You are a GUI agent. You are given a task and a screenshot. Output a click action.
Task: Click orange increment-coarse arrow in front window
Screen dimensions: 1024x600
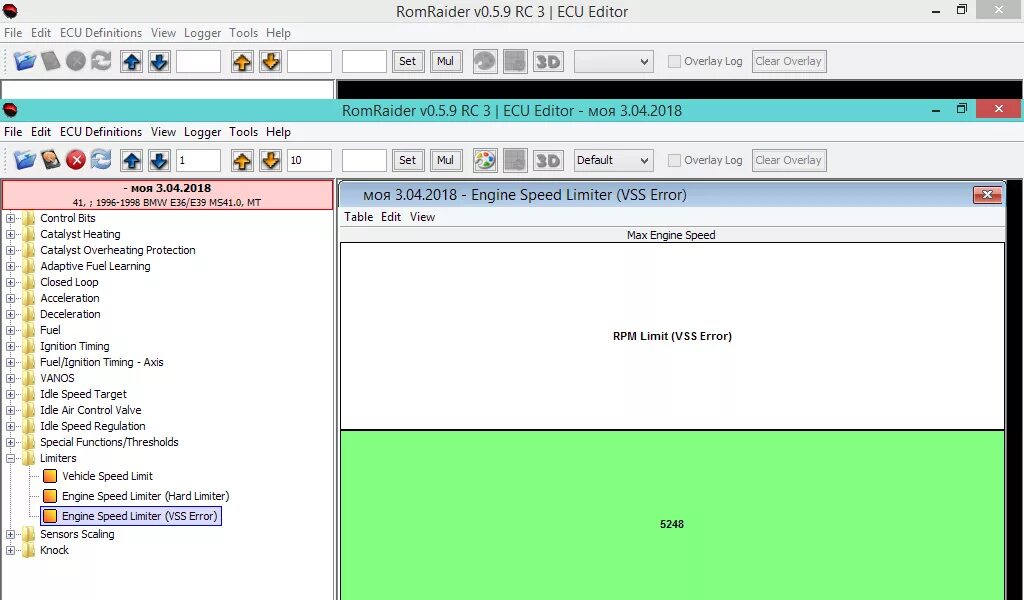point(242,161)
